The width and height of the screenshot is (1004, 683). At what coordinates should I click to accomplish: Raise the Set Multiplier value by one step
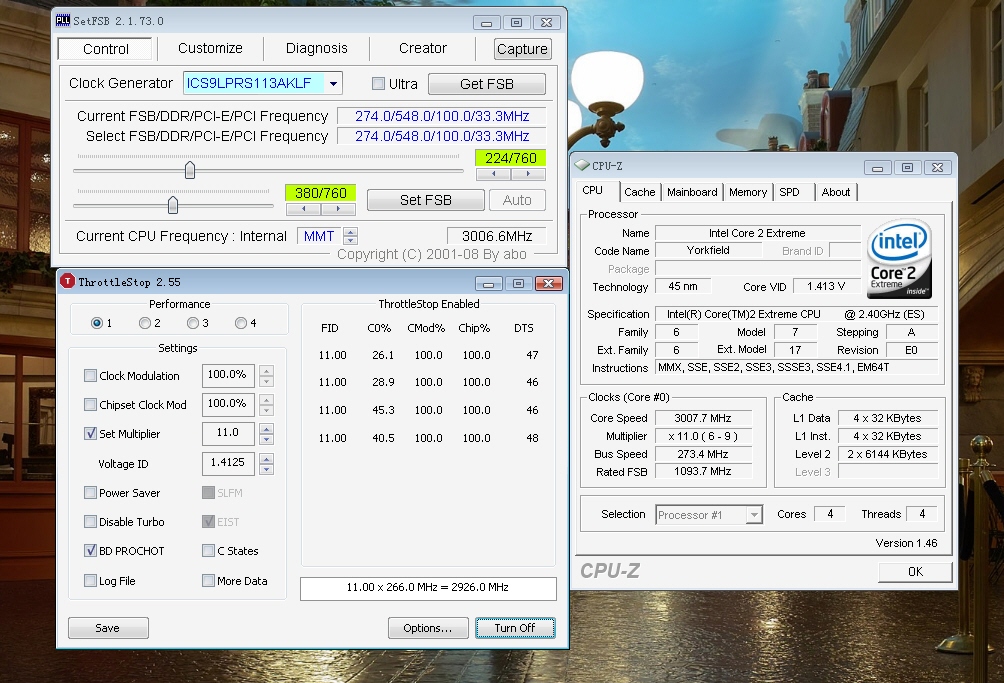266,428
